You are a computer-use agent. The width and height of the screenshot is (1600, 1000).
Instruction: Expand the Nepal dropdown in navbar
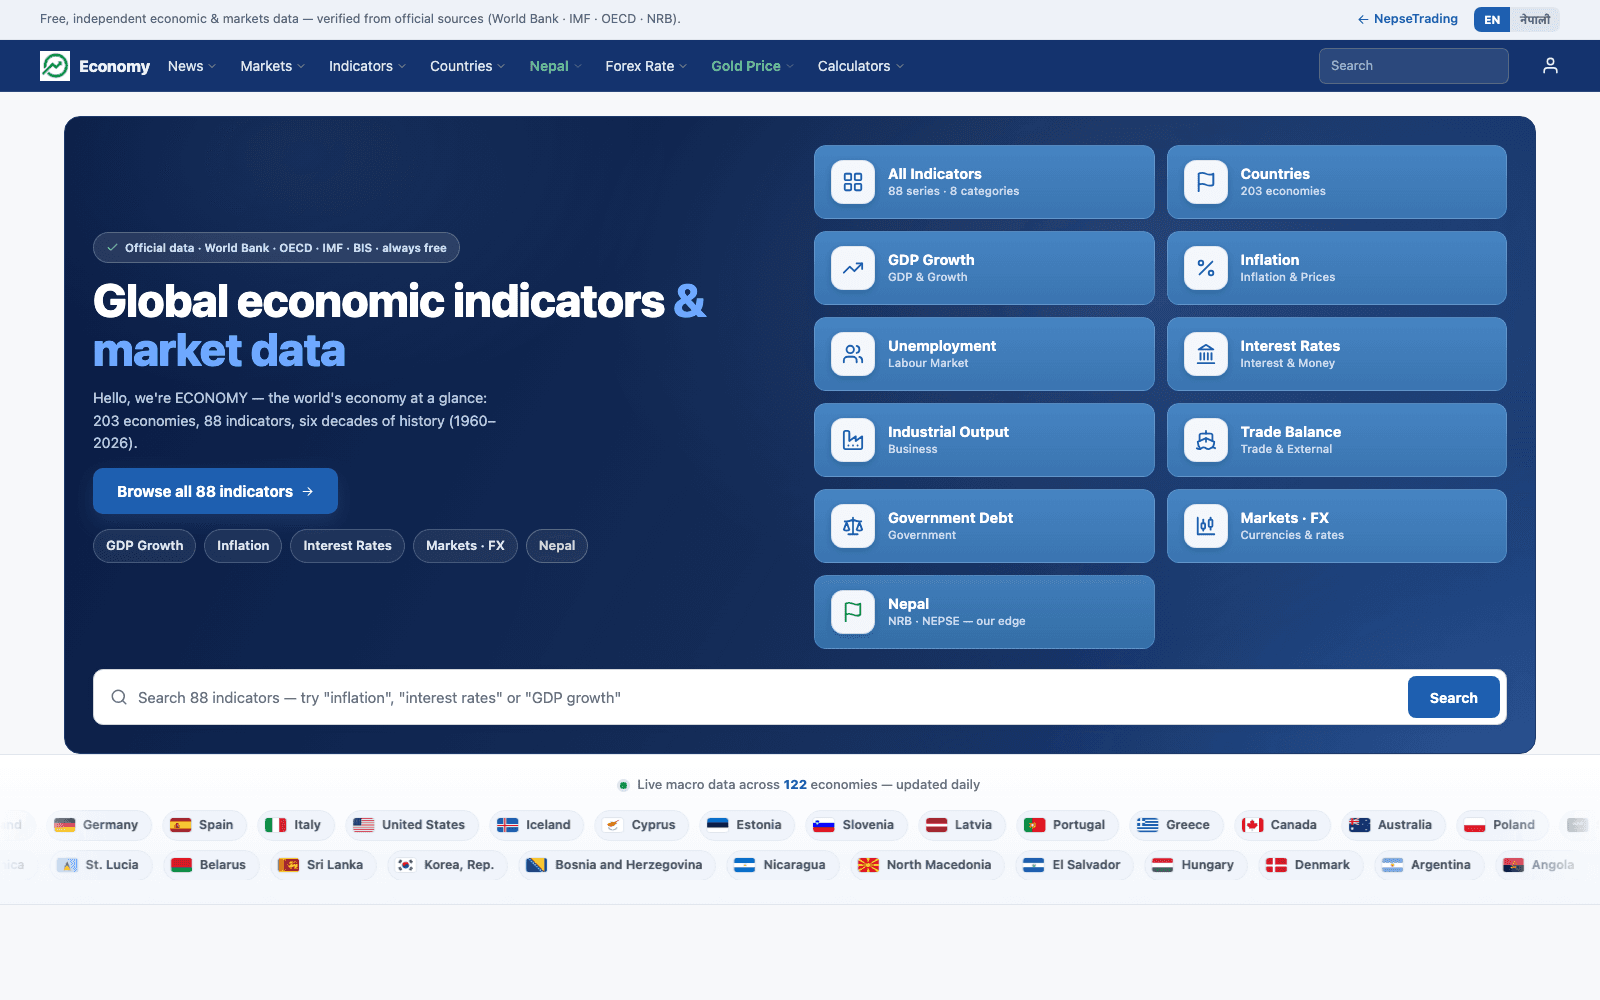tap(555, 66)
